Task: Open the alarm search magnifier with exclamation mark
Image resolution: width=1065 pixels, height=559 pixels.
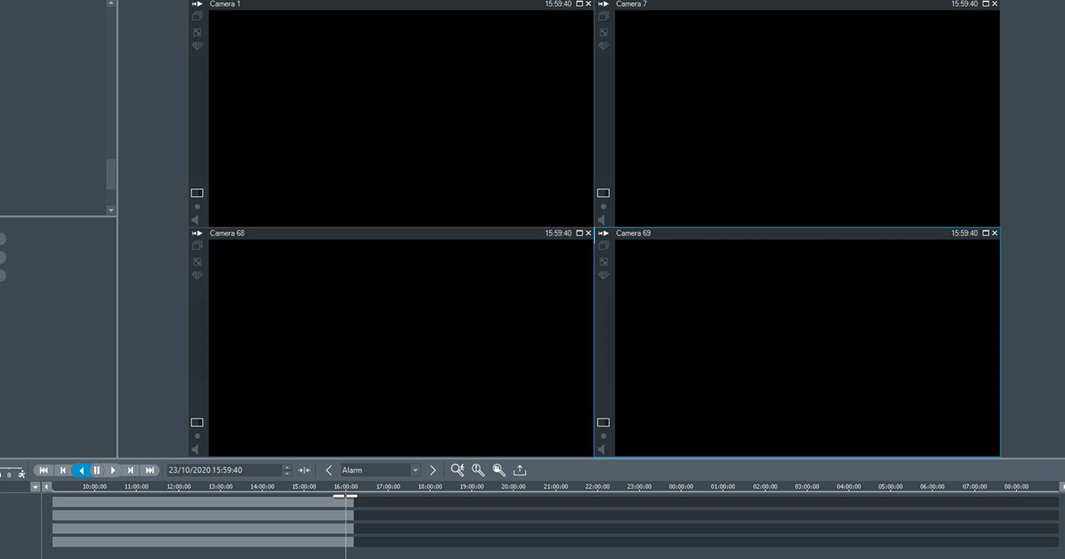Action: tap(478, 470)
